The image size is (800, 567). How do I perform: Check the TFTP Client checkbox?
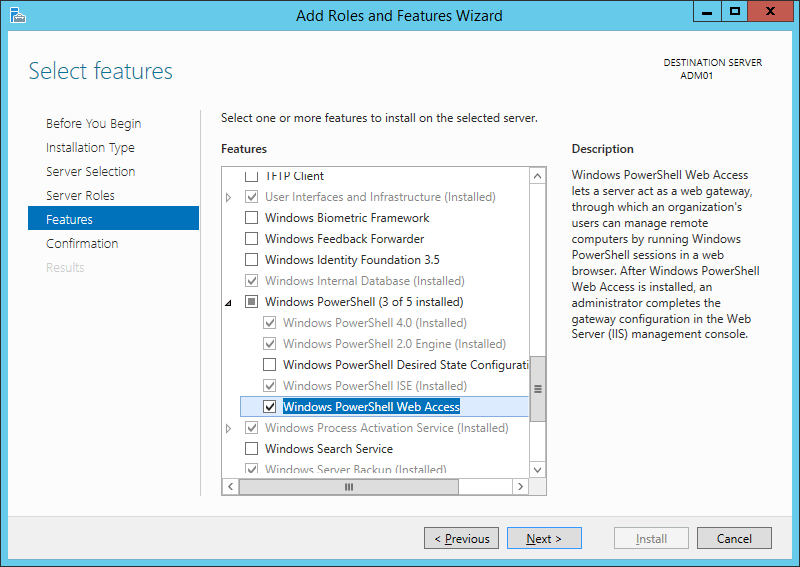click(252, 176)
